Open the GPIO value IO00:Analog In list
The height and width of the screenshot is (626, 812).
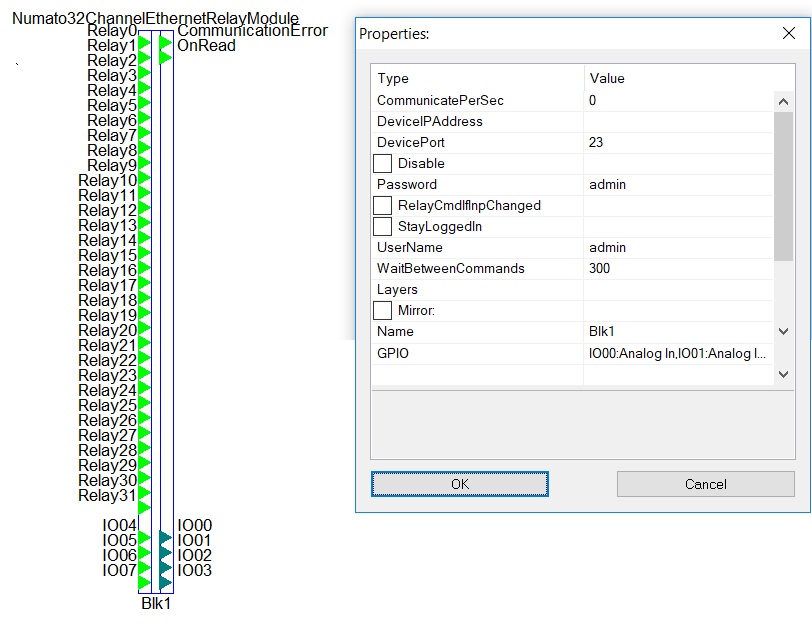678,353
